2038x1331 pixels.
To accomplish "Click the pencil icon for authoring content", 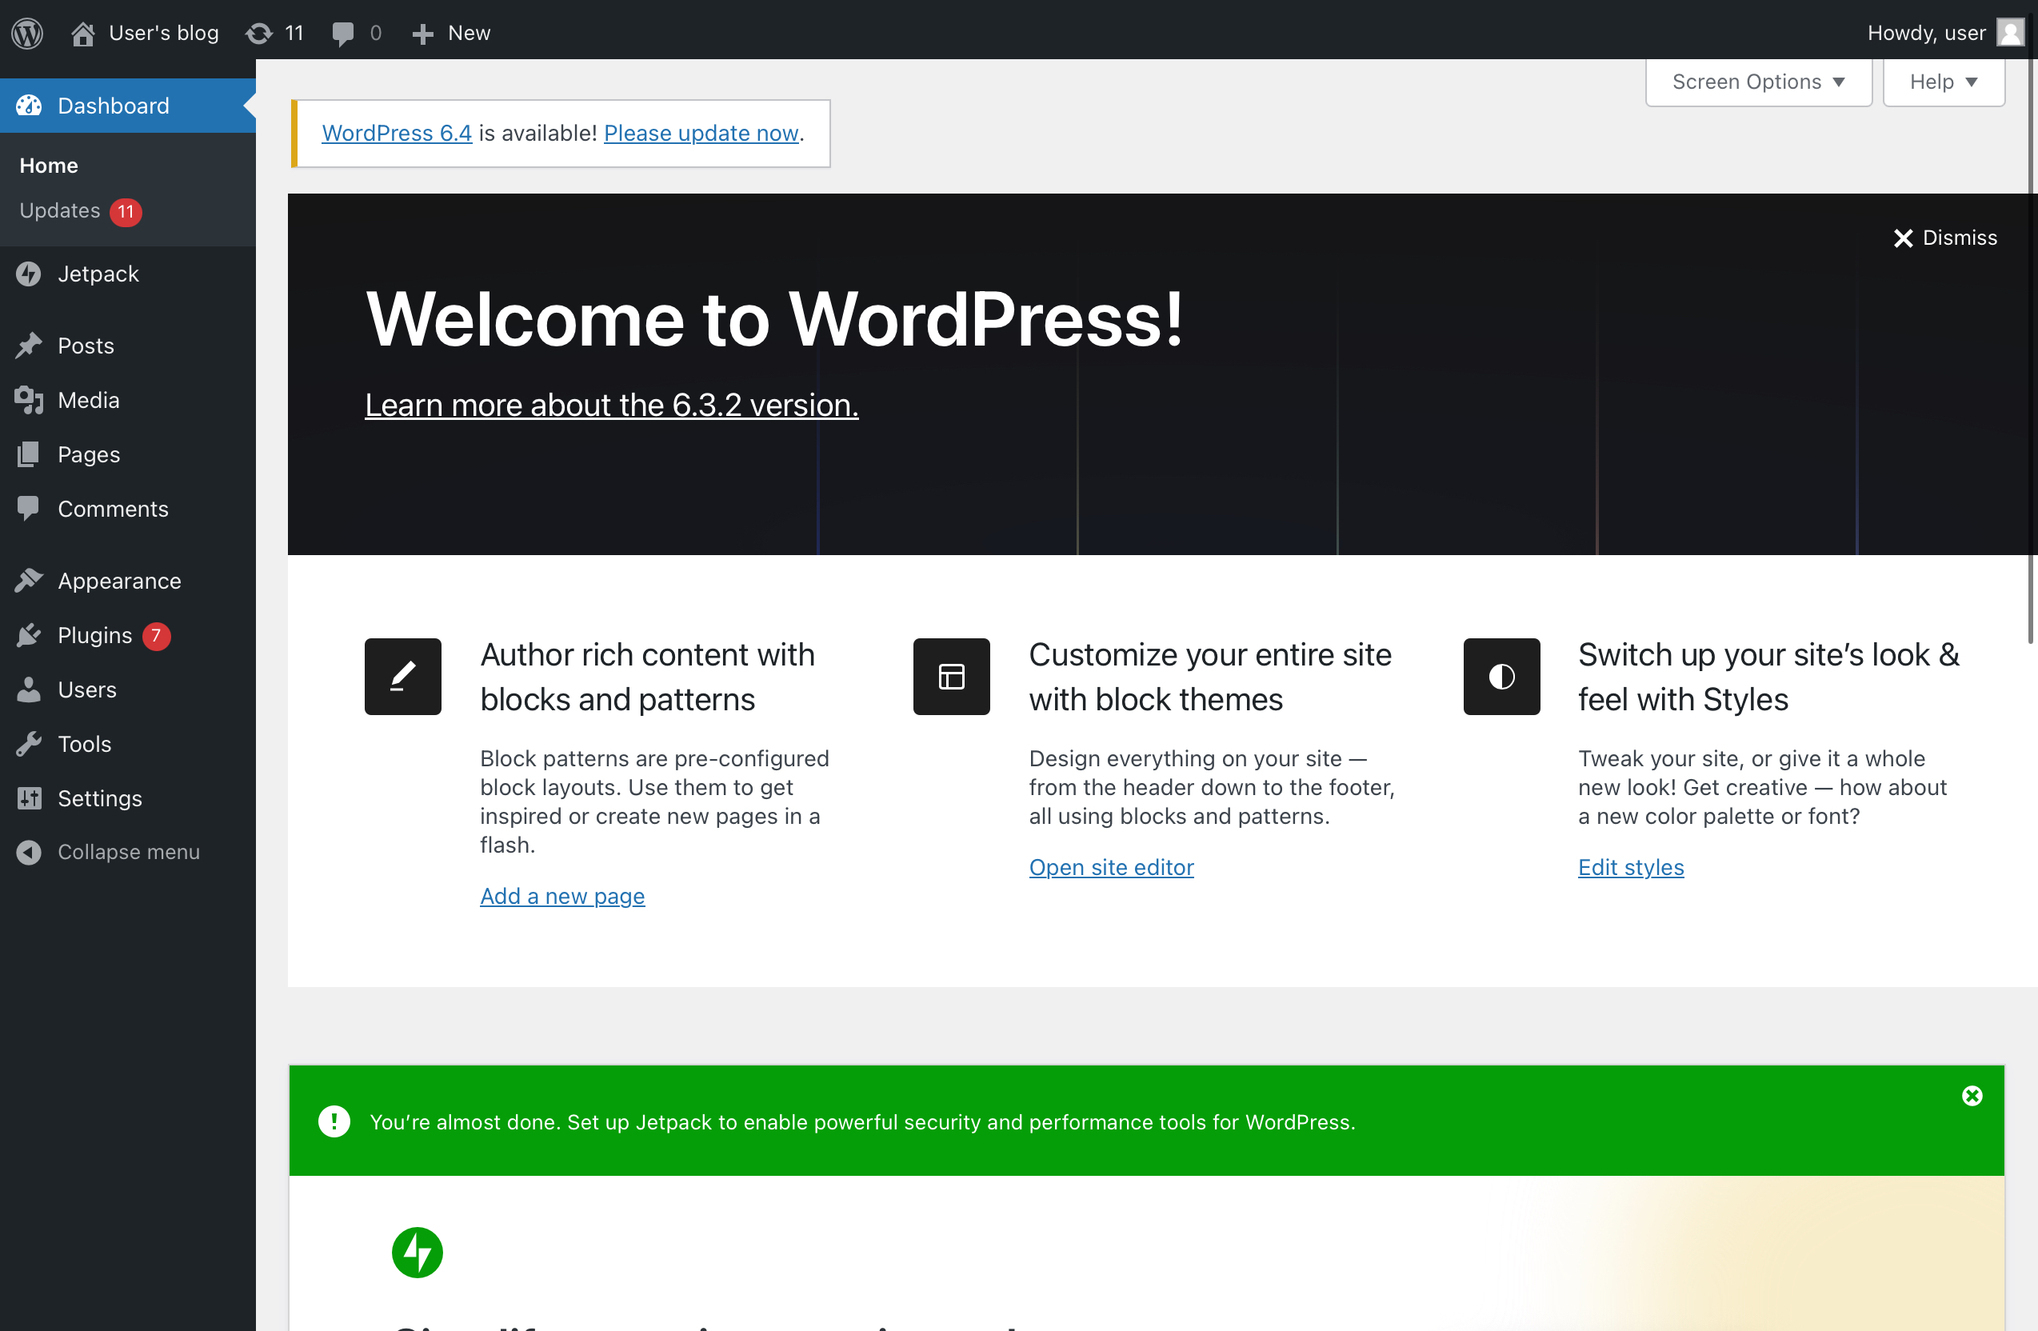I will pyautogui.click(x=403, y=676).
